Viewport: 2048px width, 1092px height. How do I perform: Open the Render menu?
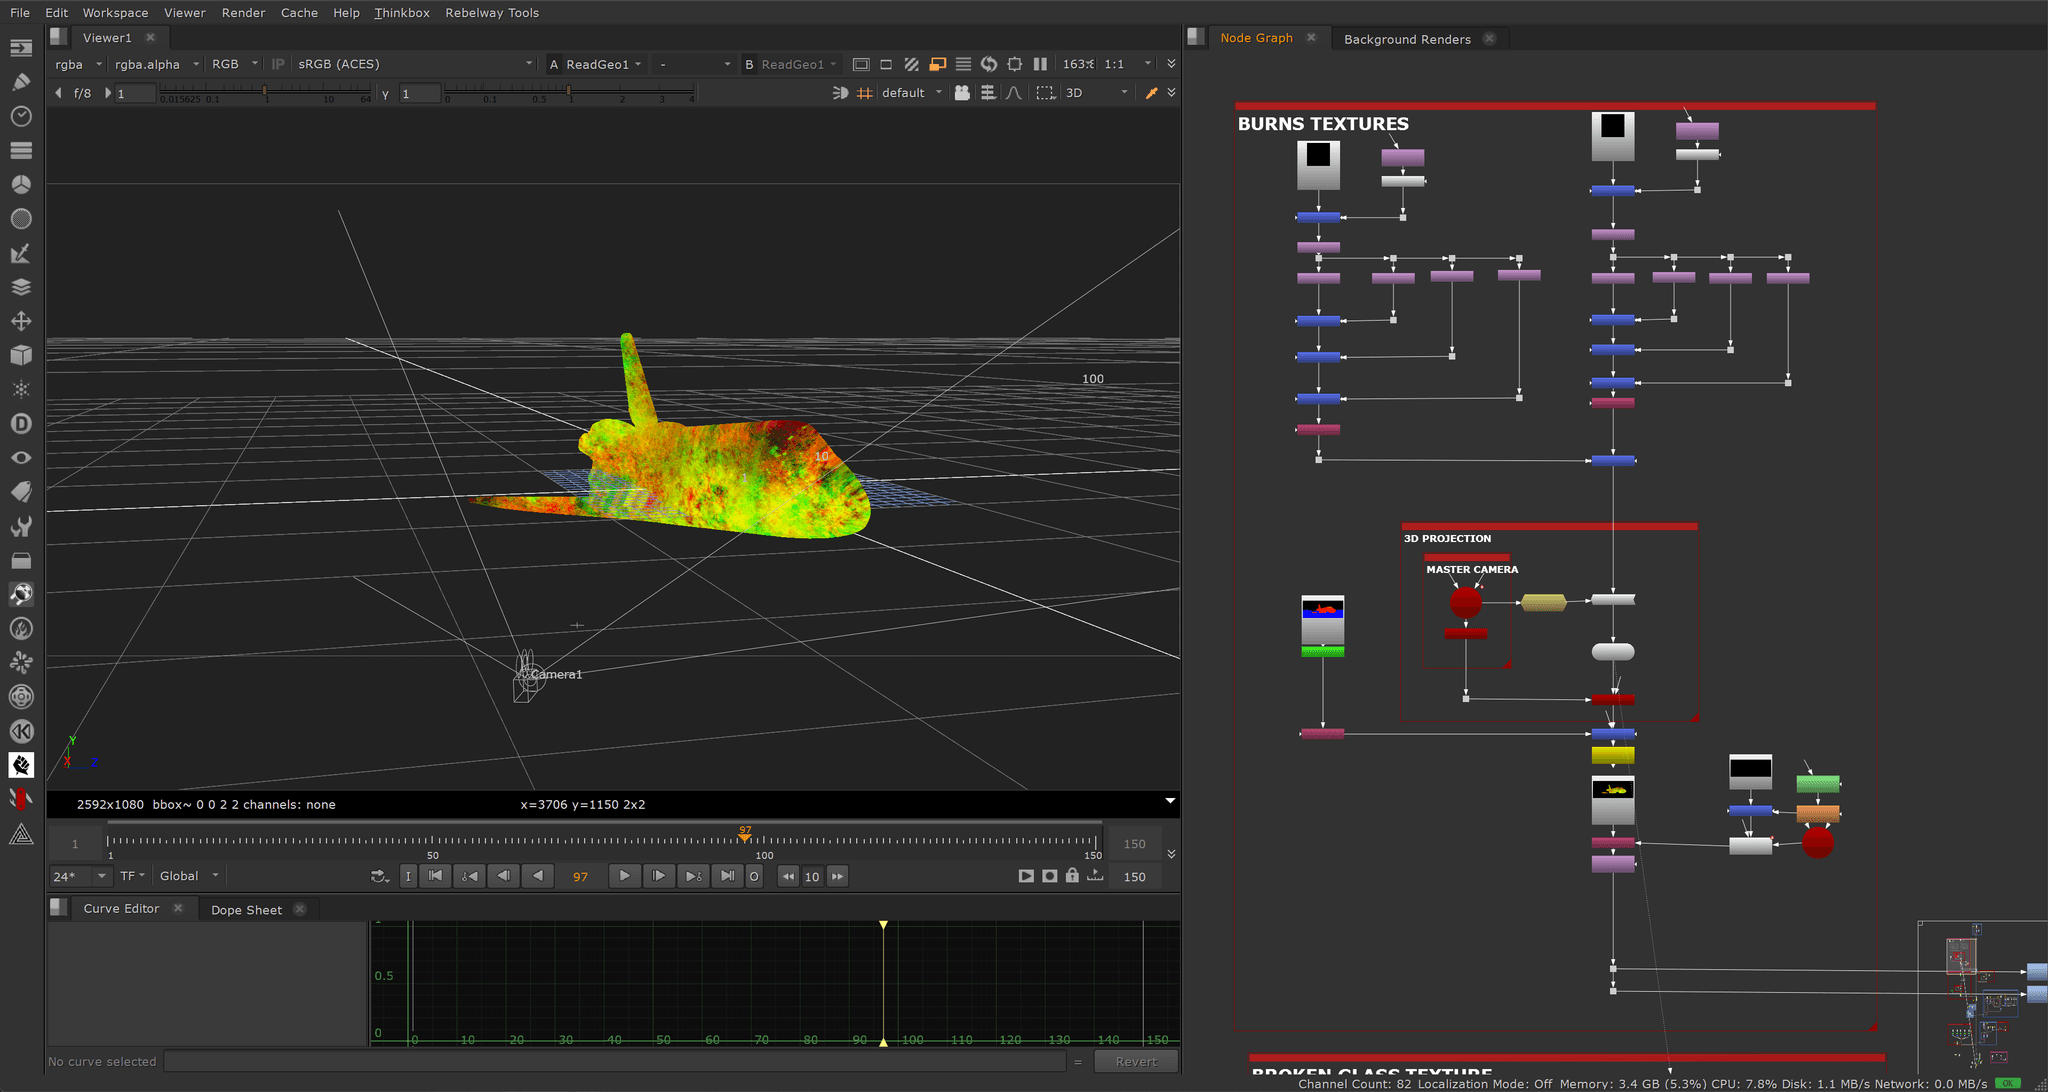click(x=243, y=13)
